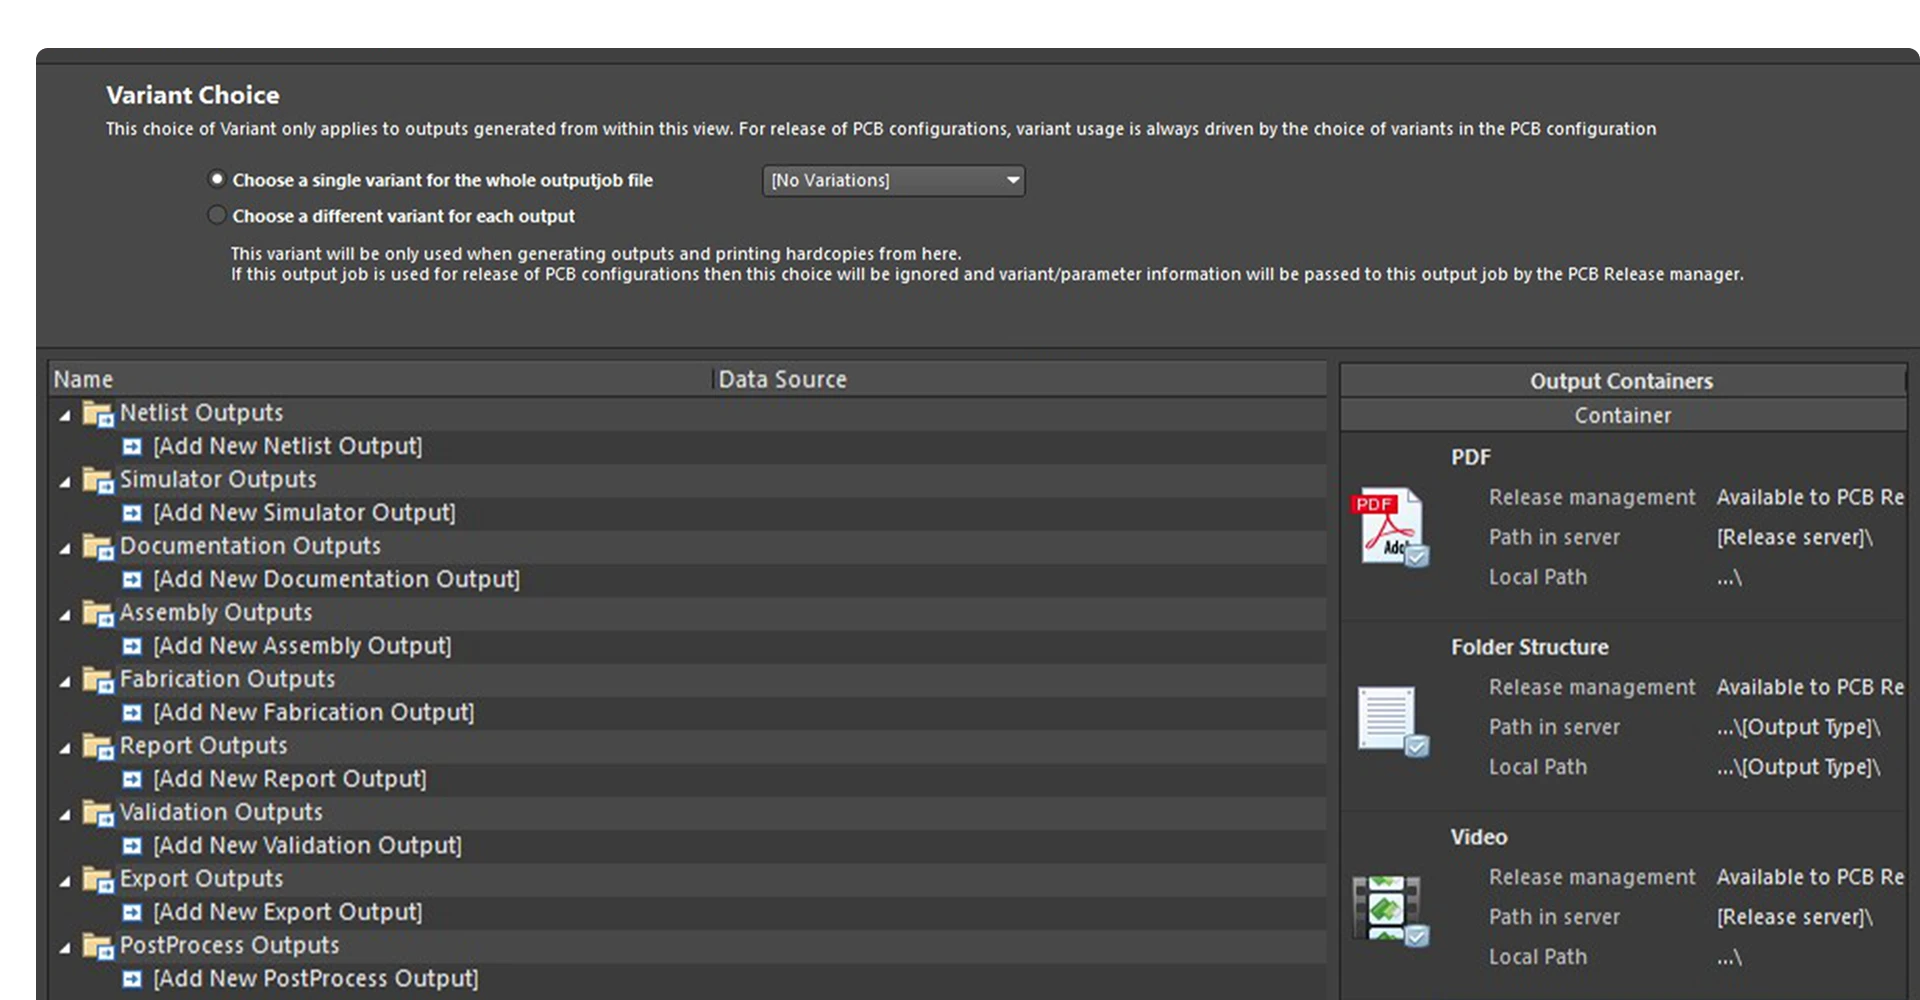1920x1000 pixels.
Task: Add a new validation output
Action: pos(307,846)
